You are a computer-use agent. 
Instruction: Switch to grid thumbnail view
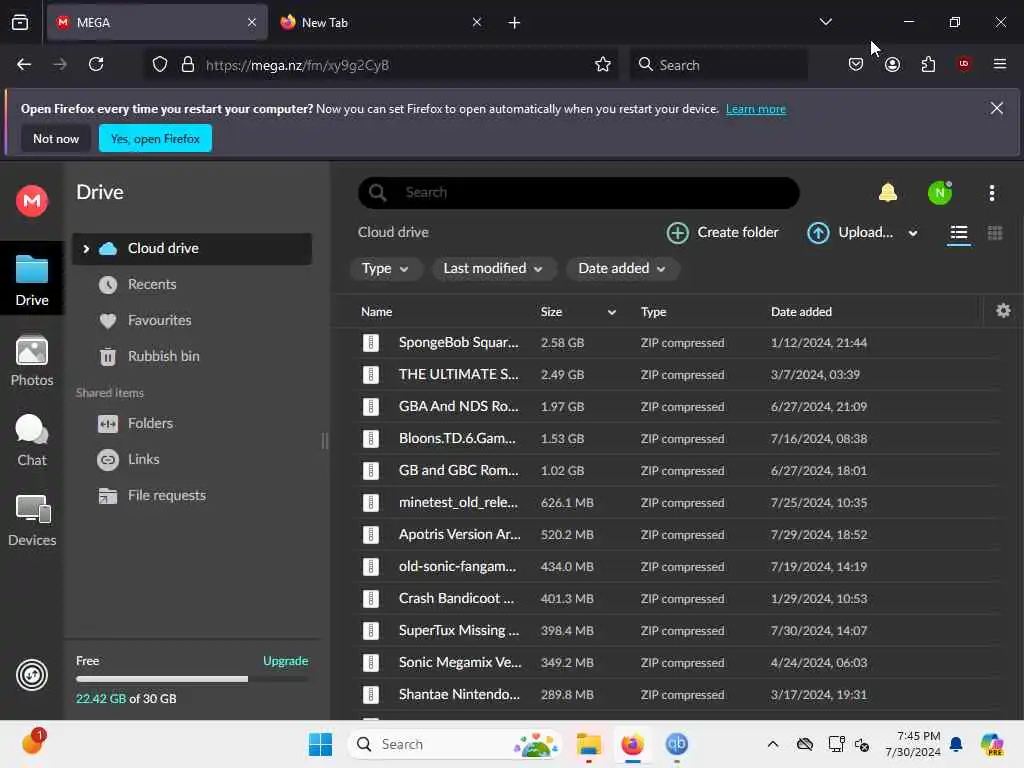point(995,233)
